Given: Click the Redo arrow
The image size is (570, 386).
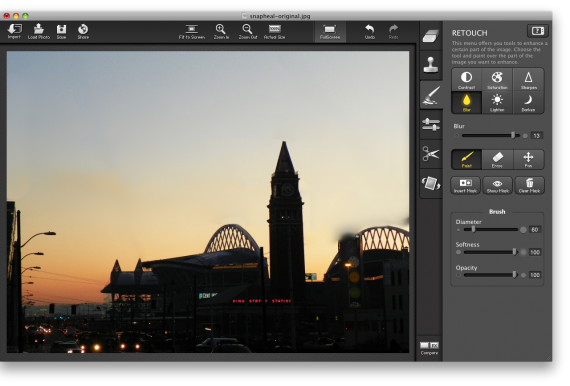Looking at the screenshot, I should [x=393, y=31].
